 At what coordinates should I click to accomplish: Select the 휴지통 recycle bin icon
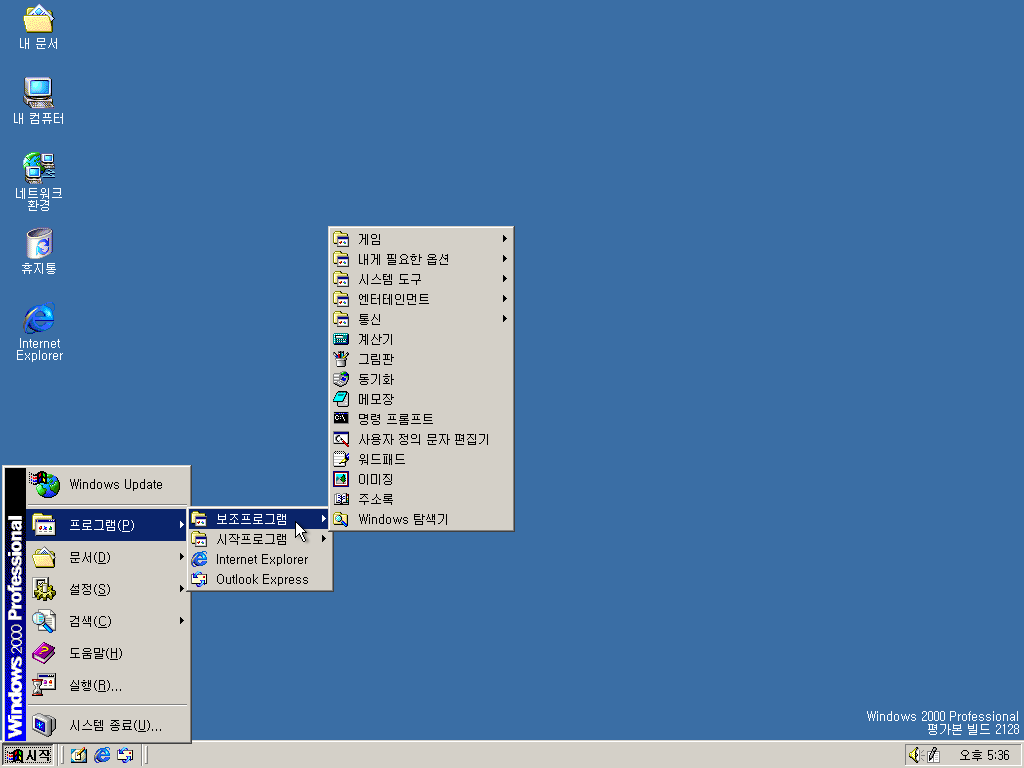pos(39,251)
